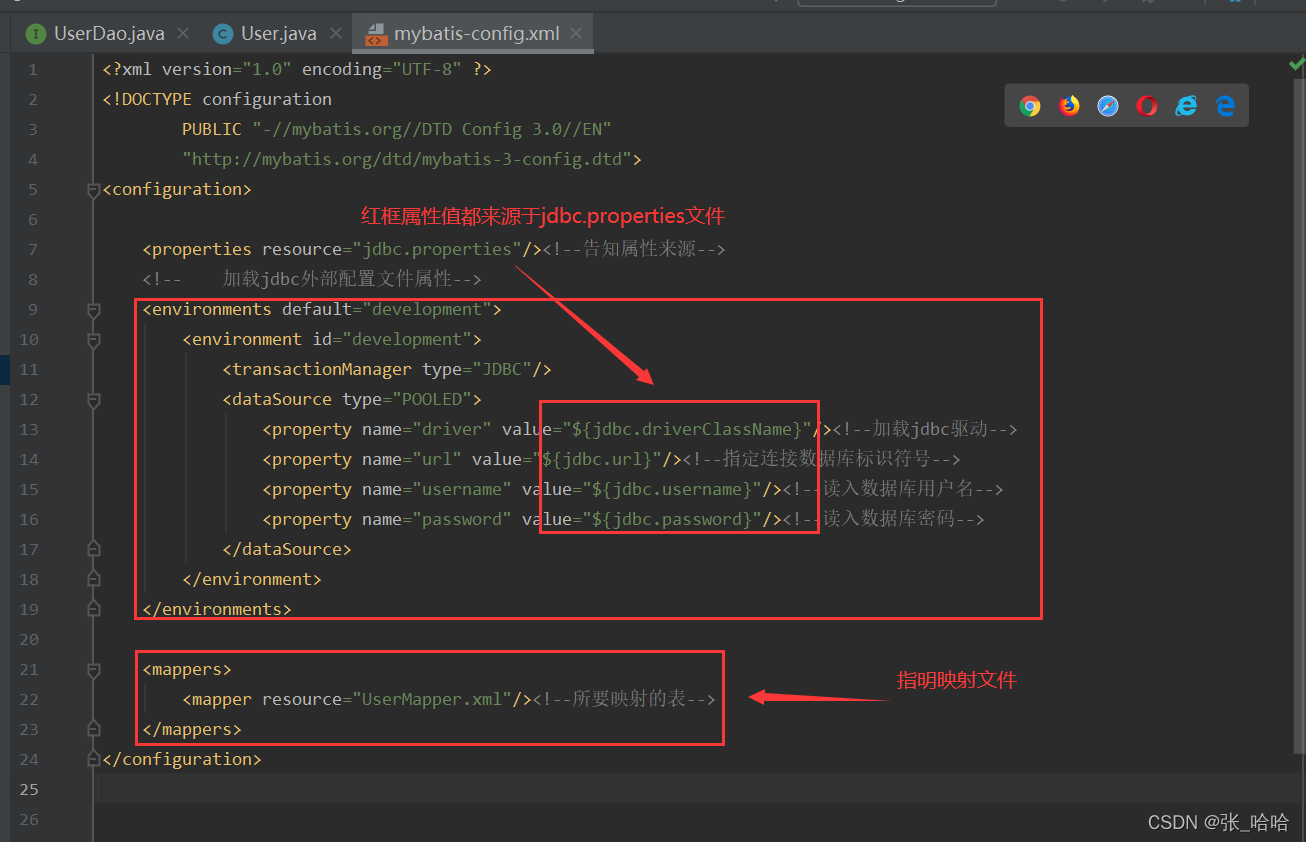Open in Safari browser icon
The width and height of the screenshot is (1306, 842).
coord(1108,106)
